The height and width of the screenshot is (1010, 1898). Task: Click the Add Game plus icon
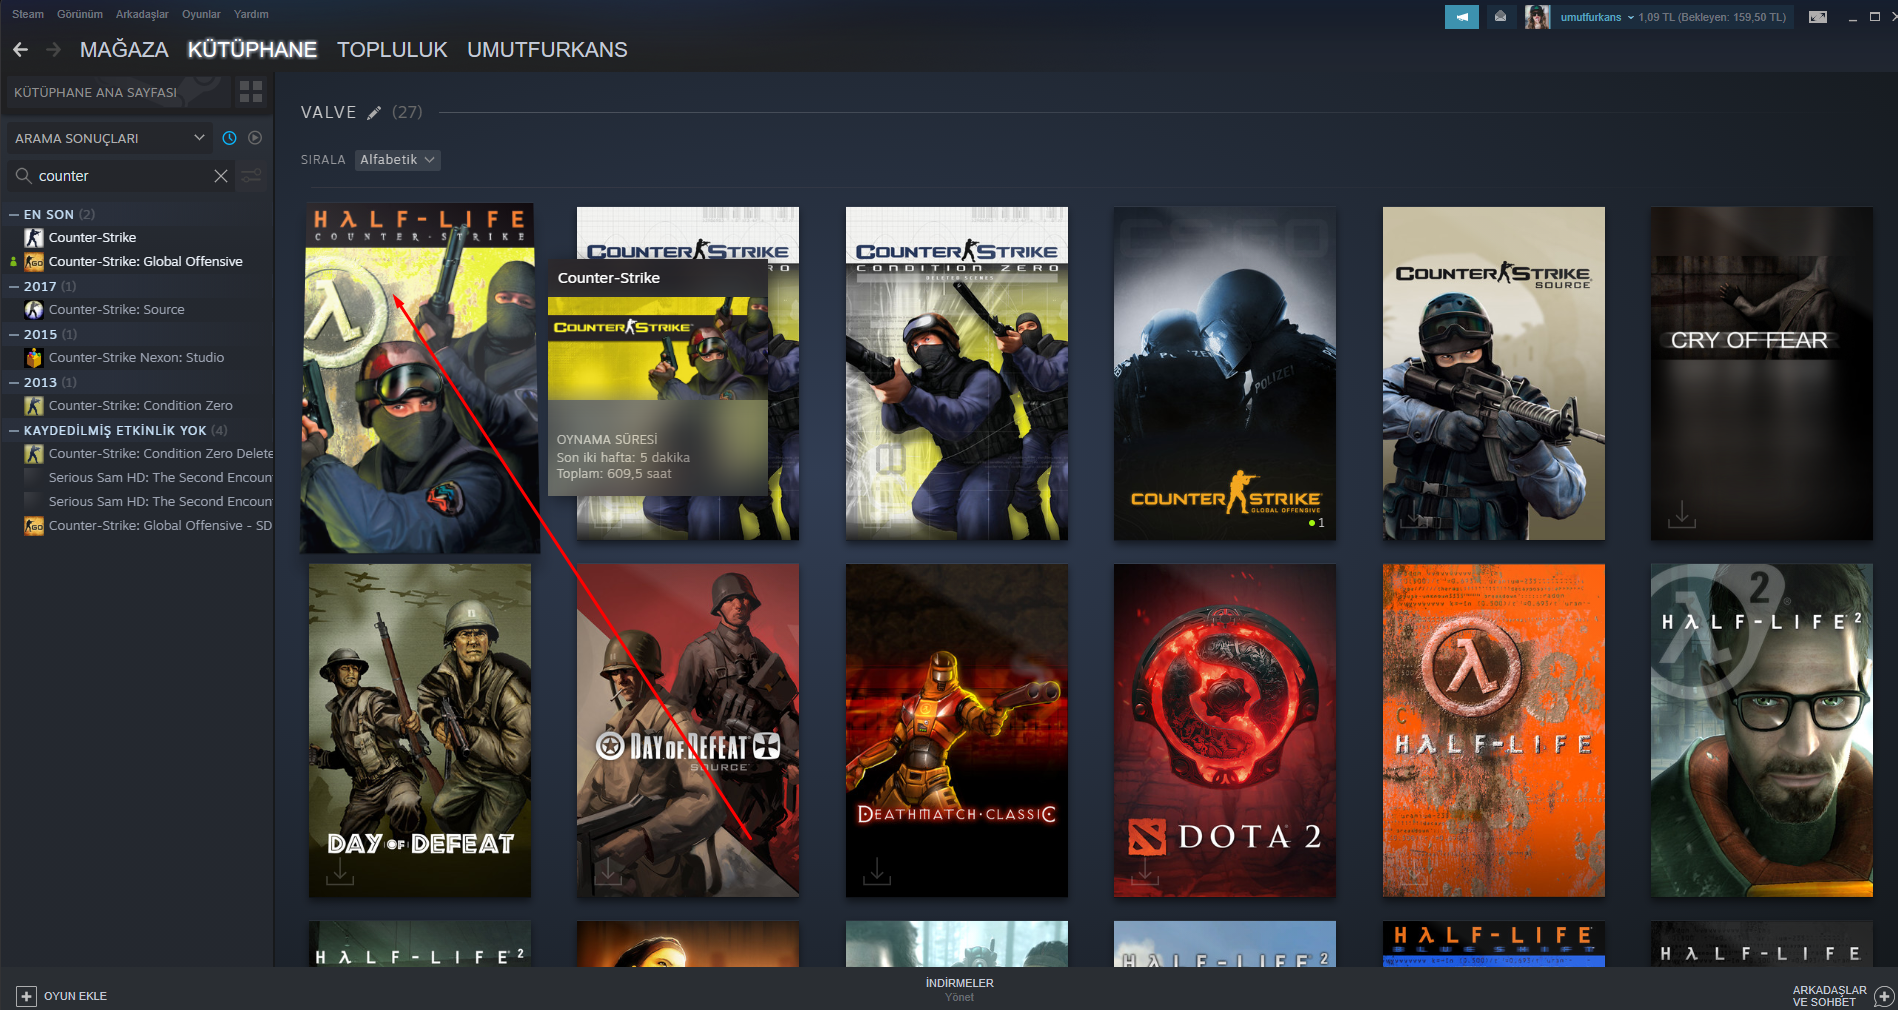[x=26, y=996]
